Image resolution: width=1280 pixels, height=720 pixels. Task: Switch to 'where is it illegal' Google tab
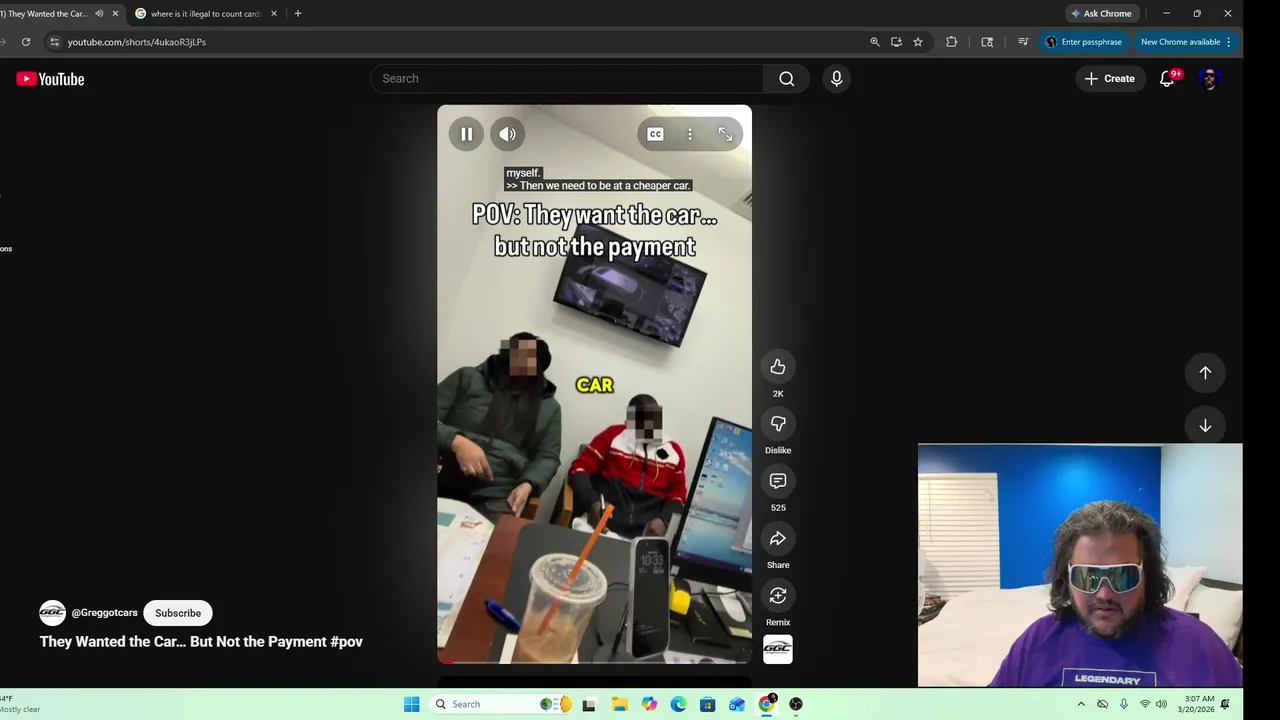coord(205,14)
